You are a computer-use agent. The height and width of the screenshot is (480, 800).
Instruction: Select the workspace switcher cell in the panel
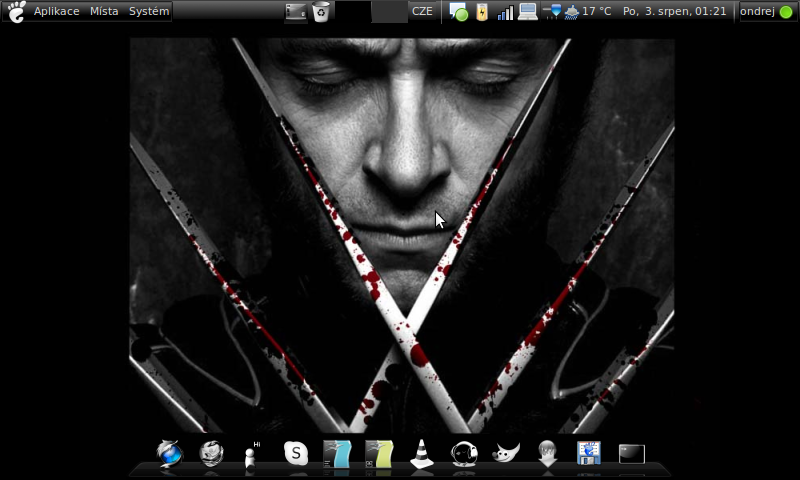(x=390, y=11)
